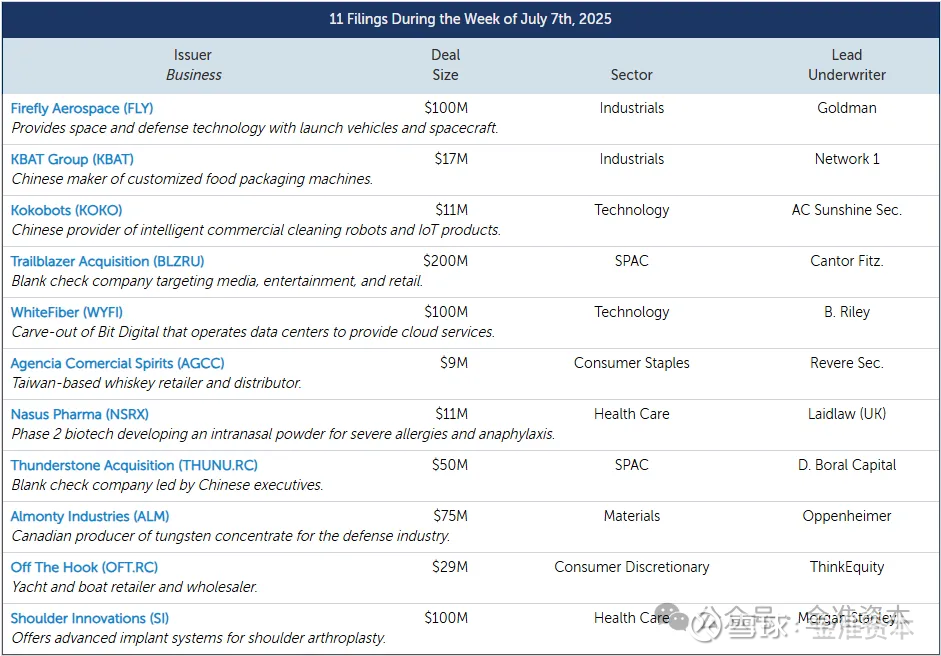
Task: Open Agencia Comercial Spirits (AGCC) link
Action: click(x=118, y=363)
